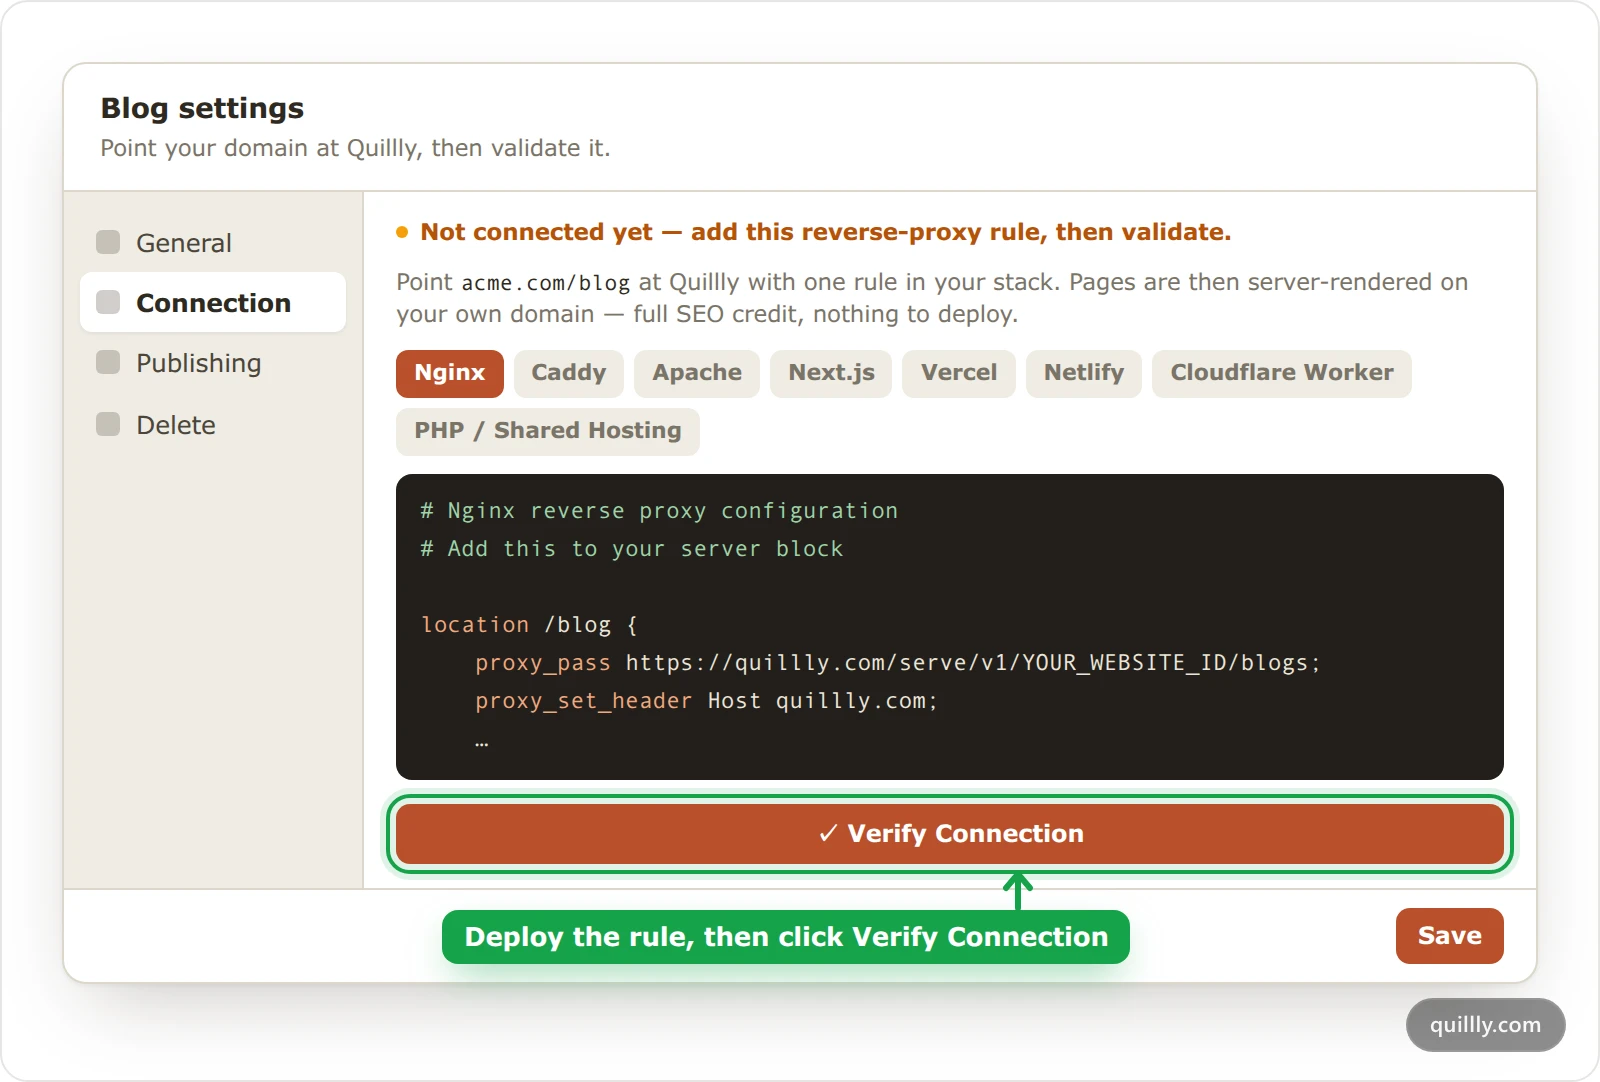This screenshot has height=1082, width=1600.
Task: Click the proxy_set_header Host line
Action: pyautogui.click(x=707, y=701)
